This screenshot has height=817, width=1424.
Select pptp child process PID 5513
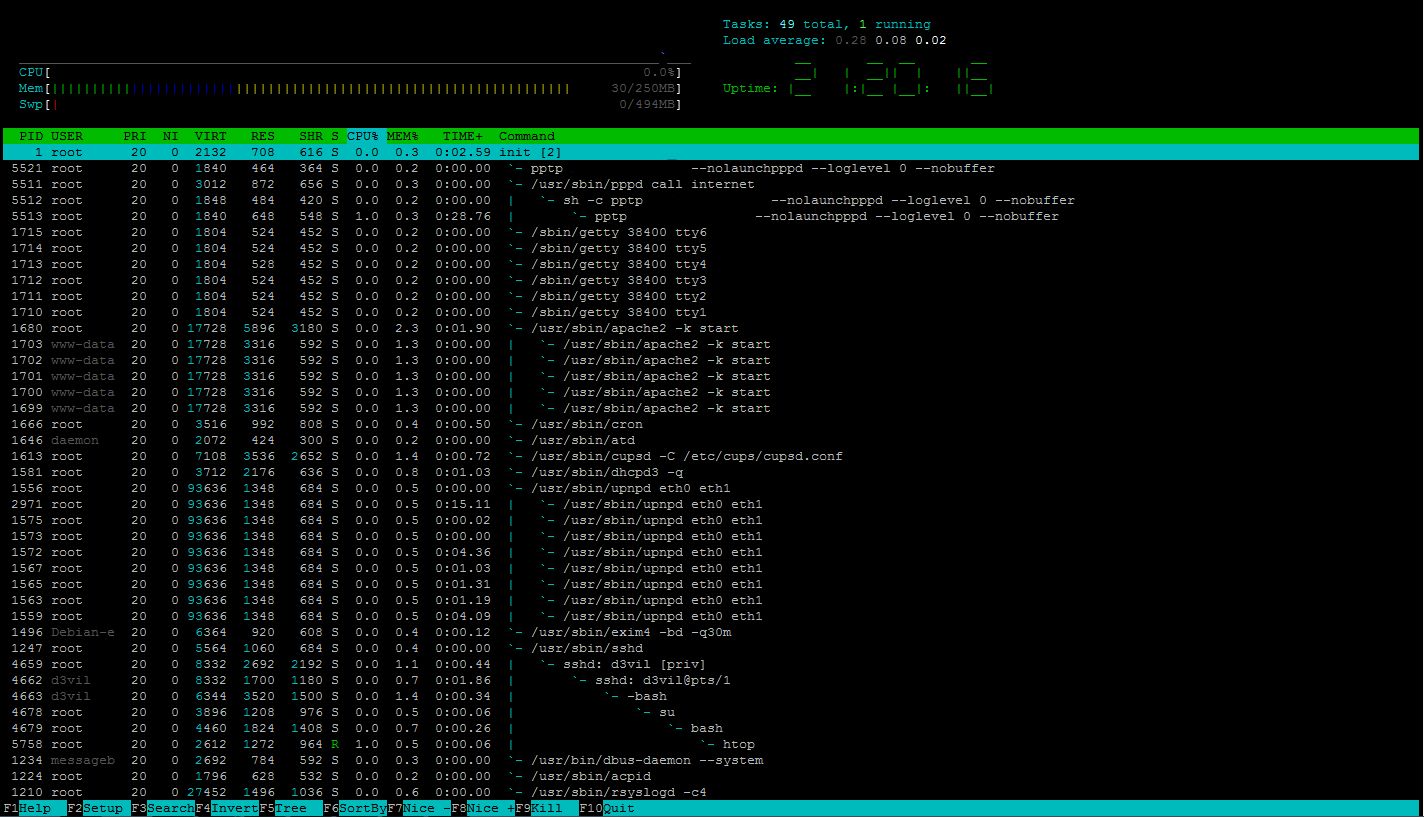pos(711,216)
